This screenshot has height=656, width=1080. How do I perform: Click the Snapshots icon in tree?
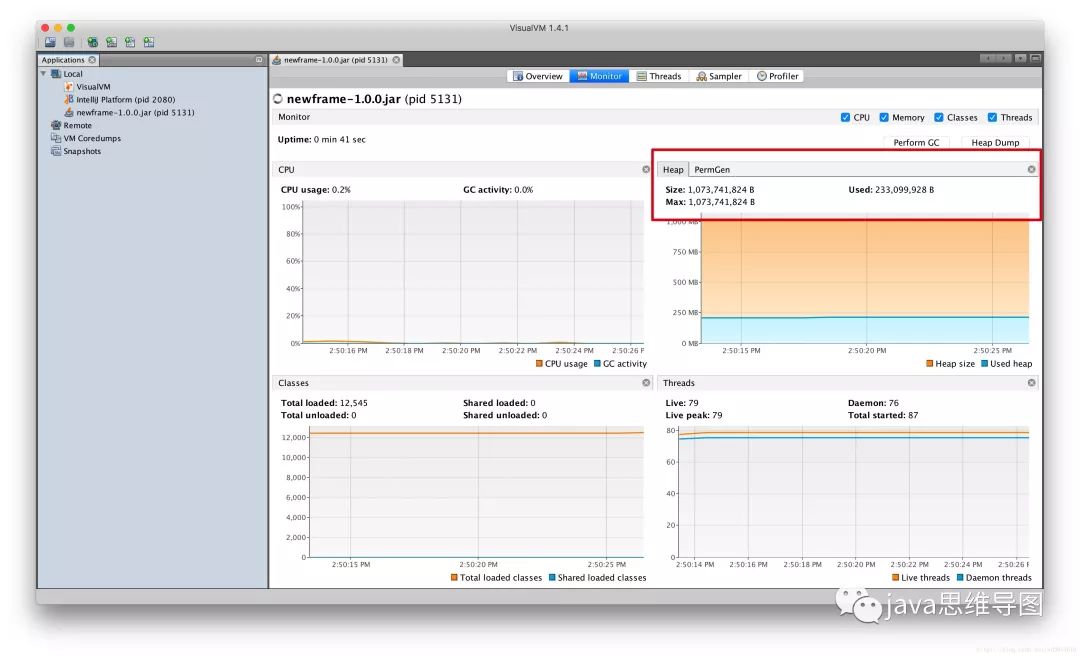tap(56, 151)
